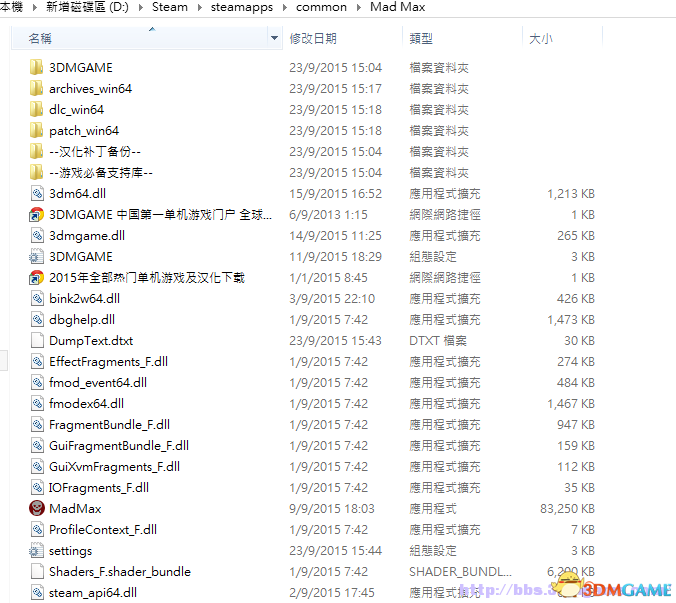
Task: Click type DTXT 檔案
Action: (x=438, y=341)
